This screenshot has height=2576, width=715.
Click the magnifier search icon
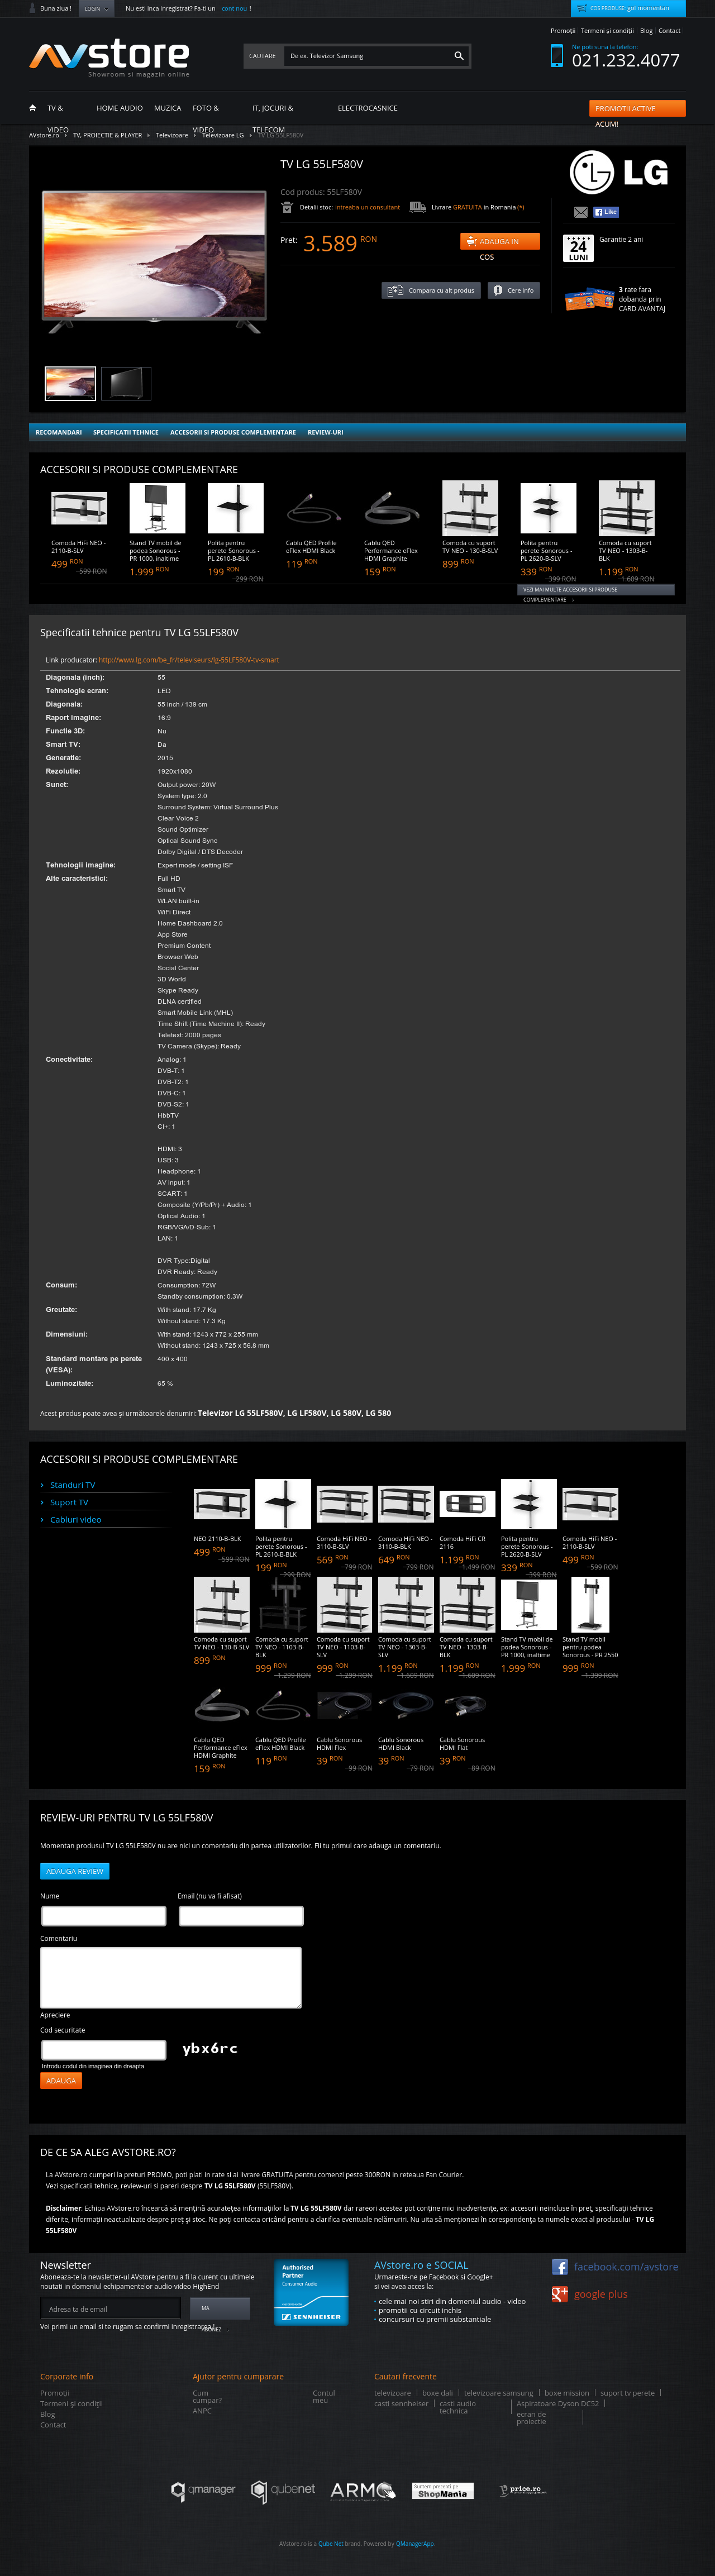(x=459, y=56)
